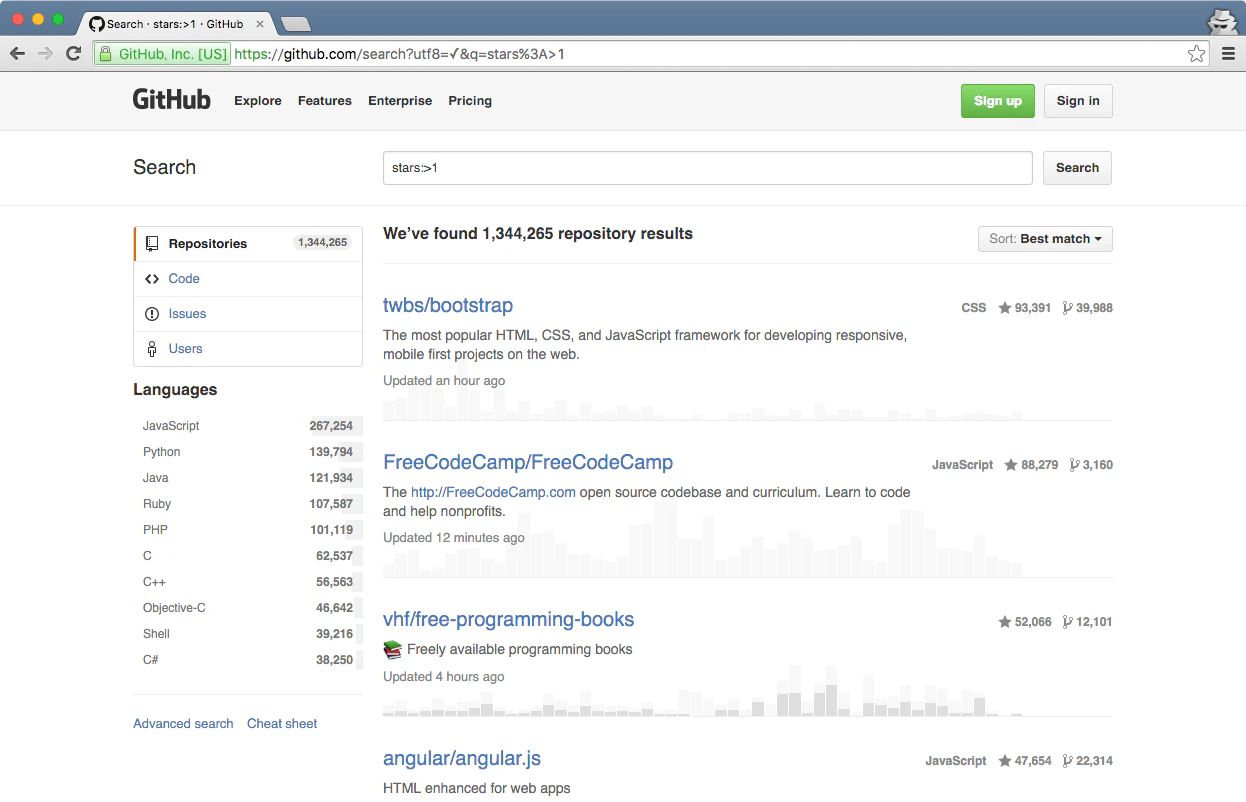Open the Features page
The width and height of the screenshot is (1246, 802).
[325, 101]
